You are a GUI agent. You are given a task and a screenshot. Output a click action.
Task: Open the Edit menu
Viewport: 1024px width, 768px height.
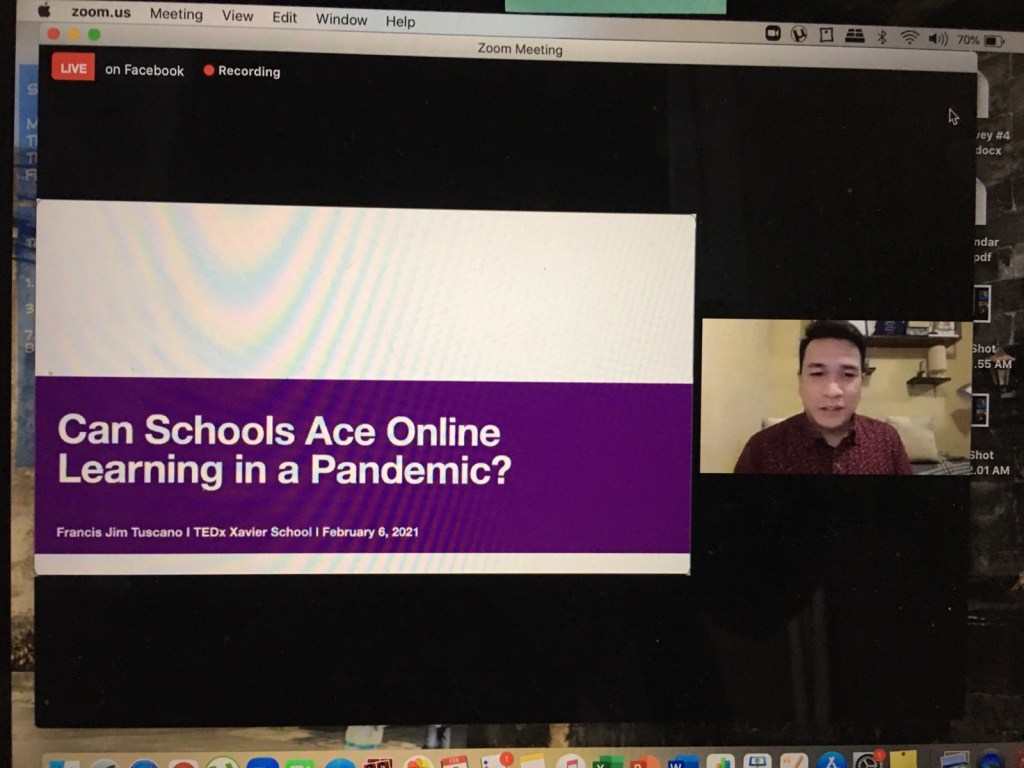[x=284, y=17]
